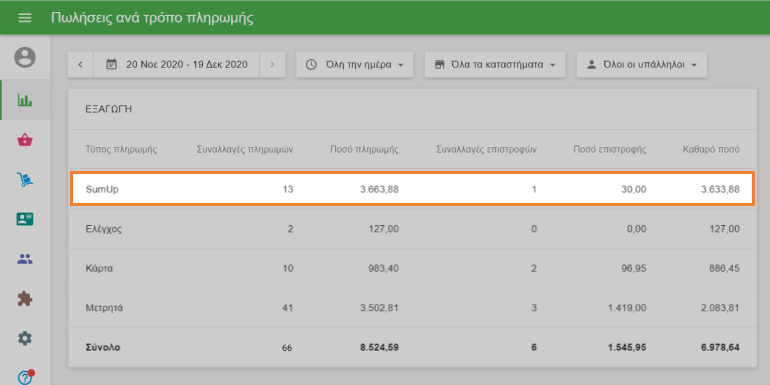Open date range 20 Νοε 2020 - 19 Δεκ 2020
The image size is (770, 385).
[176, 64]
